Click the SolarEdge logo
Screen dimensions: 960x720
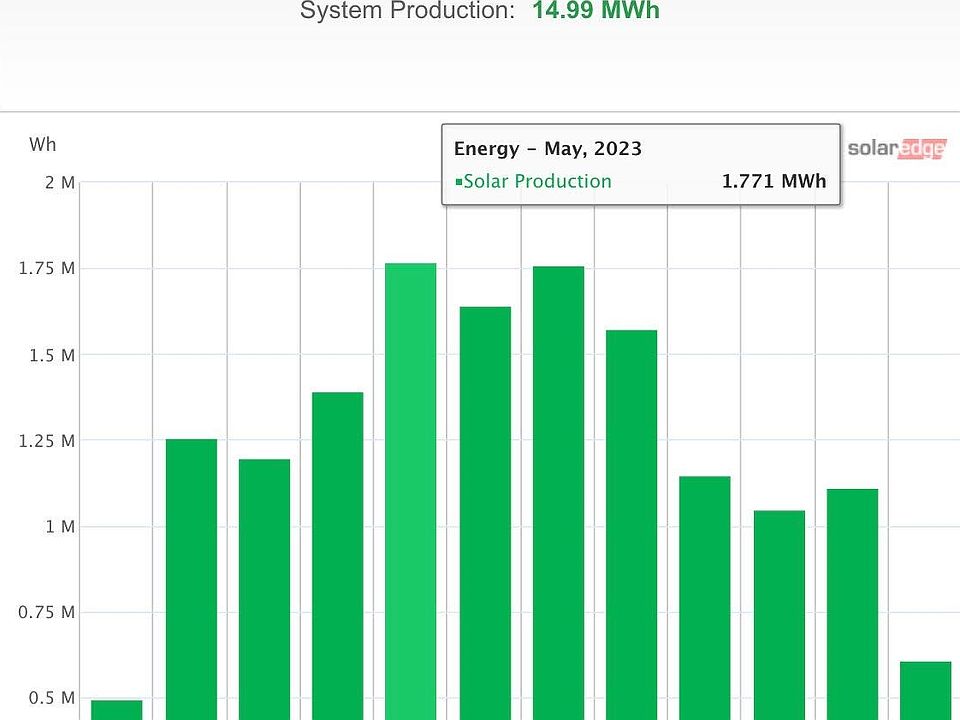tap(897, 149)
